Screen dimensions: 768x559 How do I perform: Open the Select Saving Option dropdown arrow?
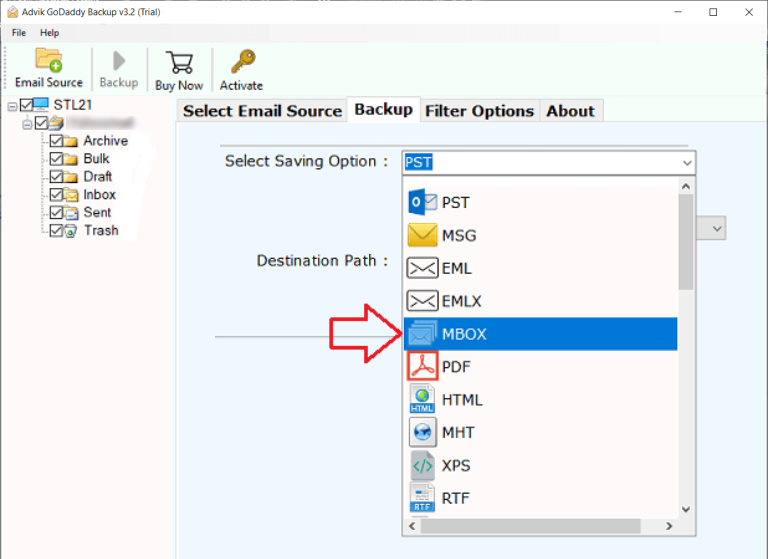pyautogui.click(x=687, y=163)
